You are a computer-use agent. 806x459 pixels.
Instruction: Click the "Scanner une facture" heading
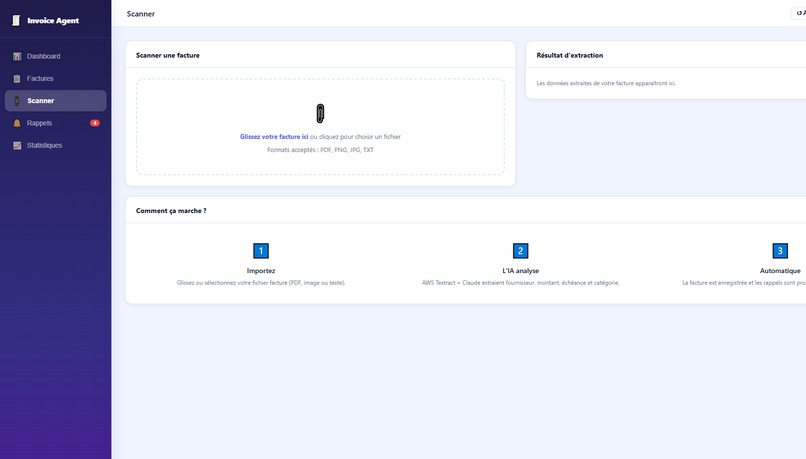pos(168,55)
